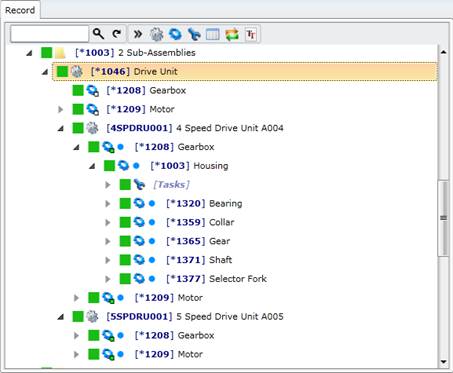Select the [*1003] 2 Sub-Assemblies row

point(135,53)
